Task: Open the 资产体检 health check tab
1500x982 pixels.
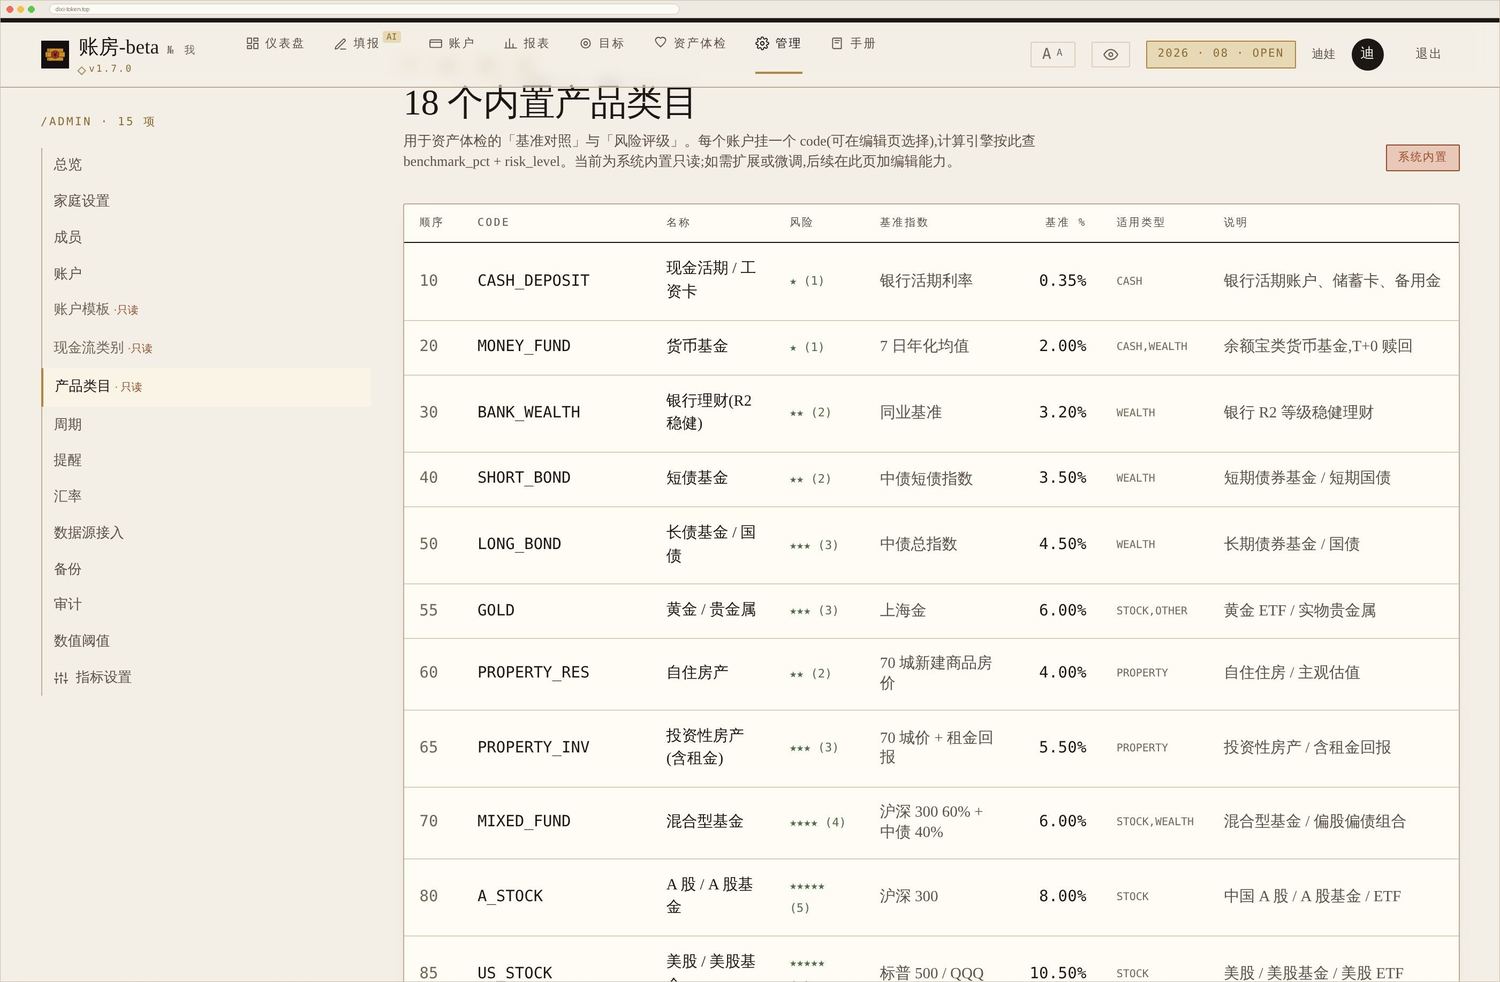Action: (690, 43)
